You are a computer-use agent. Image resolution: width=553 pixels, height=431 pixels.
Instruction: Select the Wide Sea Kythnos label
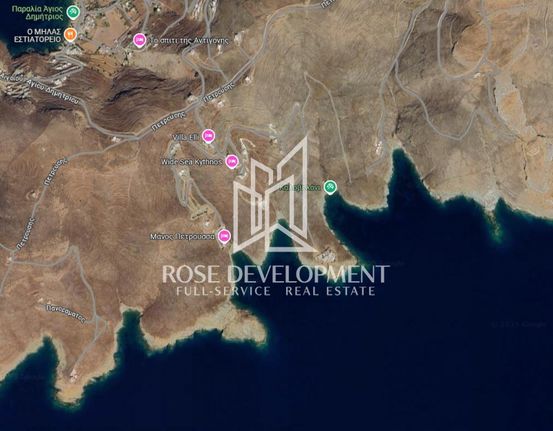(192, 162)
